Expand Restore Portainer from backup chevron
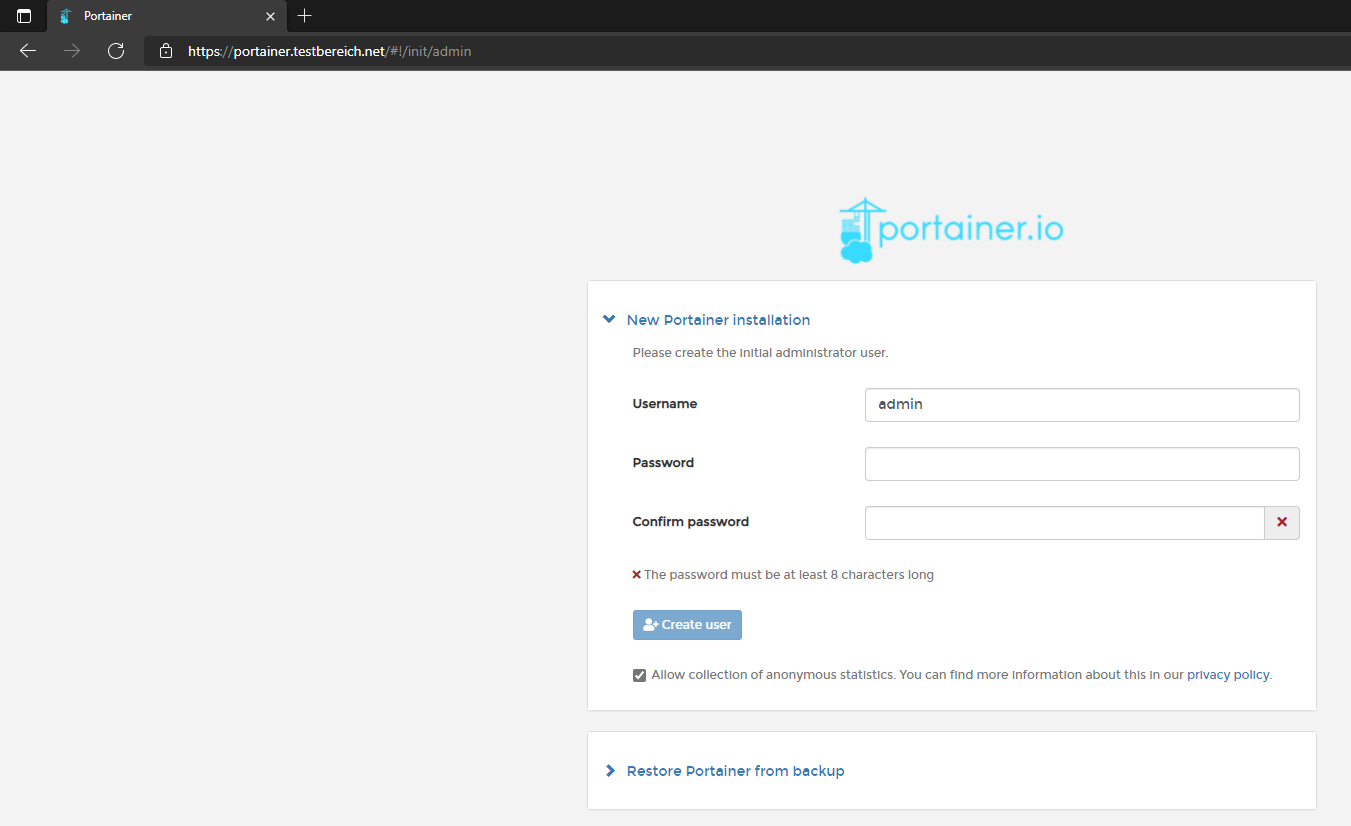 [x=610, y=771]
